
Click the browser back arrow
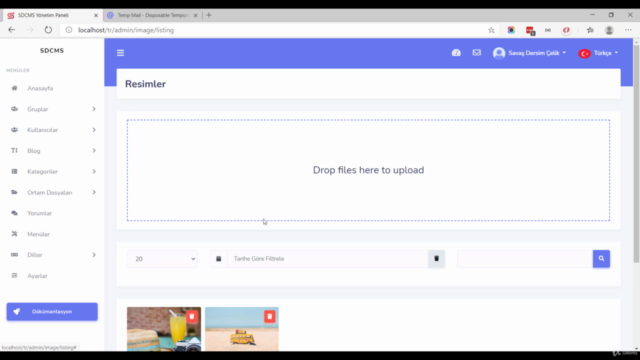point(11,30)
